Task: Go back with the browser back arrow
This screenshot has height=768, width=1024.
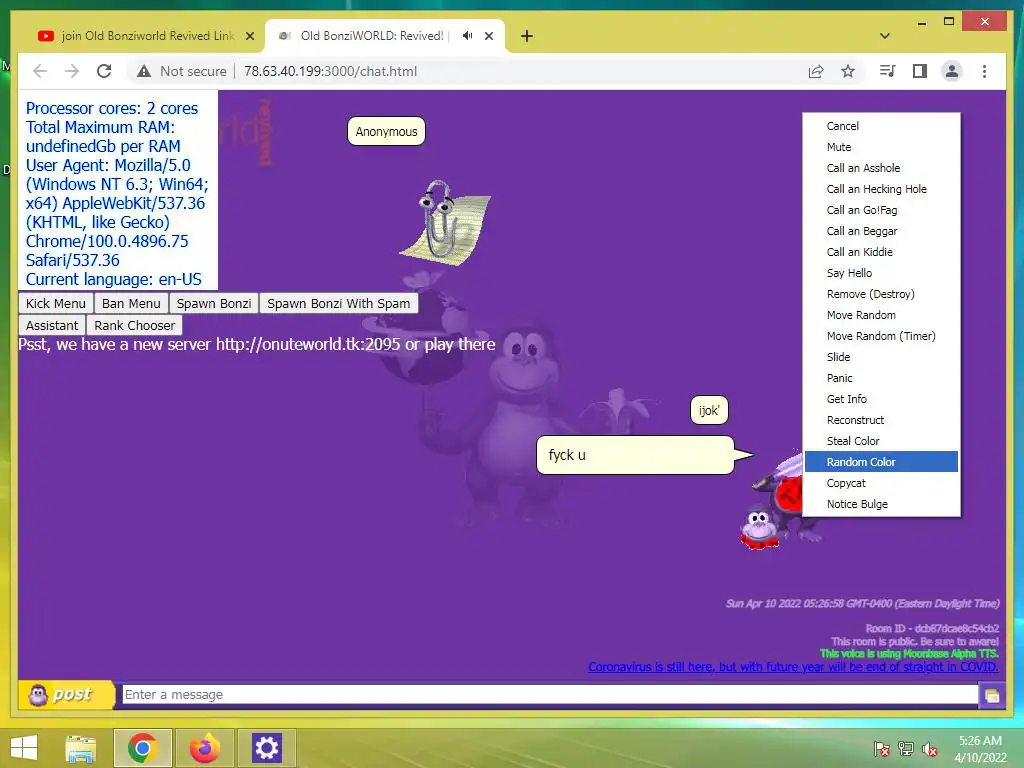Action: point(40,71)
